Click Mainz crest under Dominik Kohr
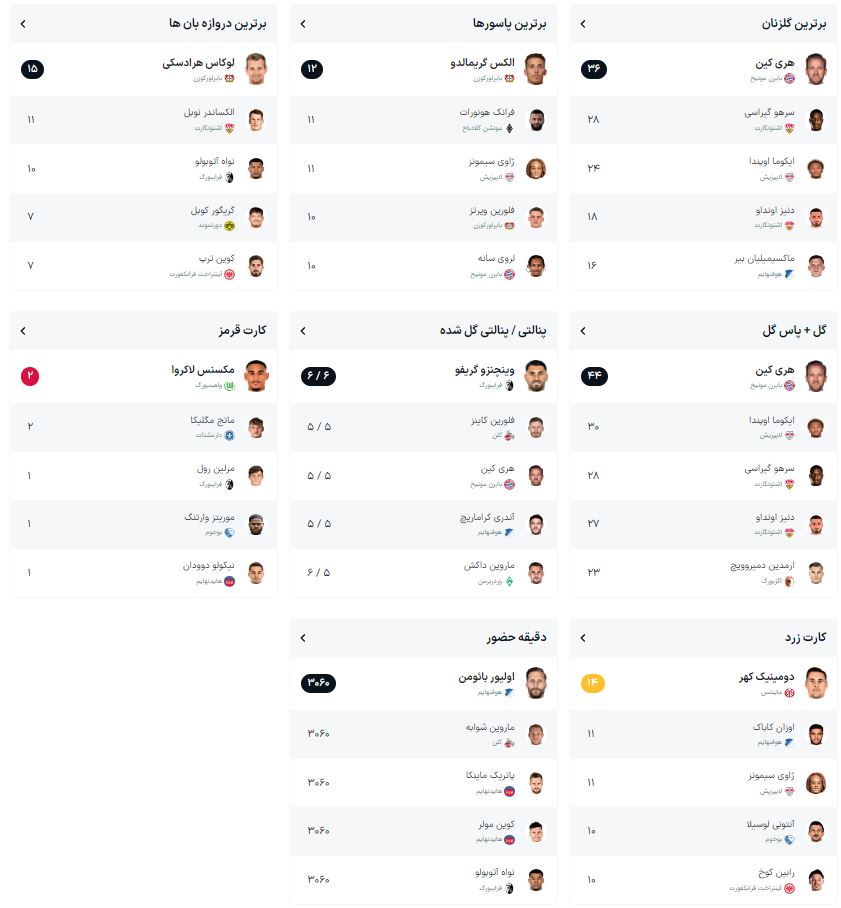Image resolution: width=841 pixels, height=908 pixels. 789,693
